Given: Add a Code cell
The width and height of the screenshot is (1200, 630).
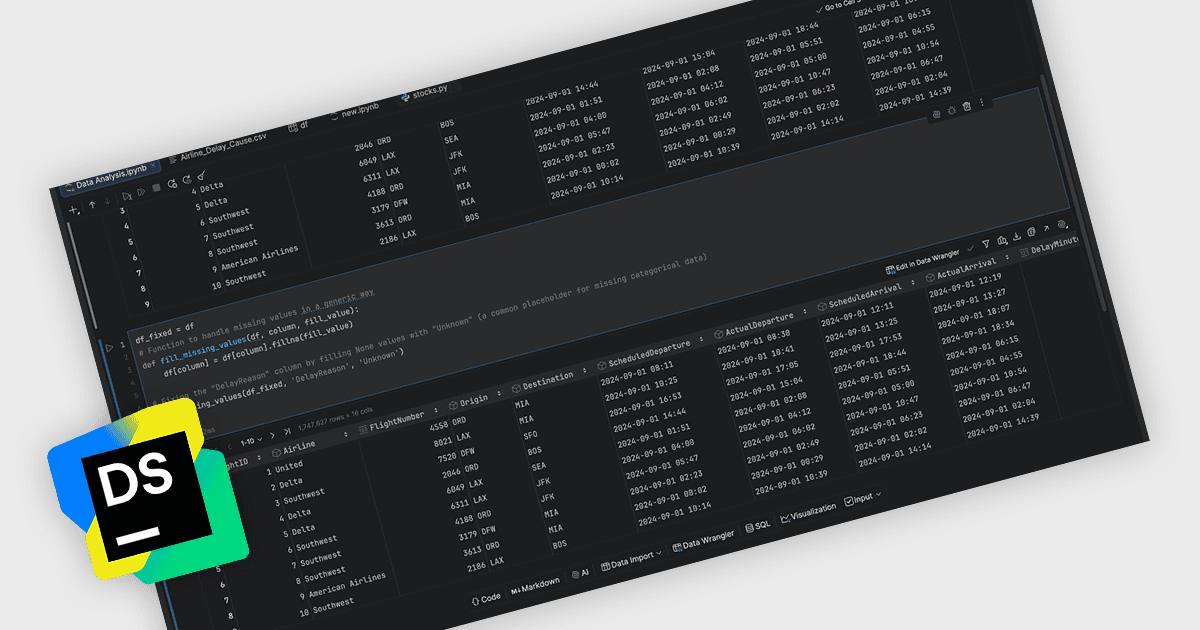Looking at the screenshot, I should [486, 599].
